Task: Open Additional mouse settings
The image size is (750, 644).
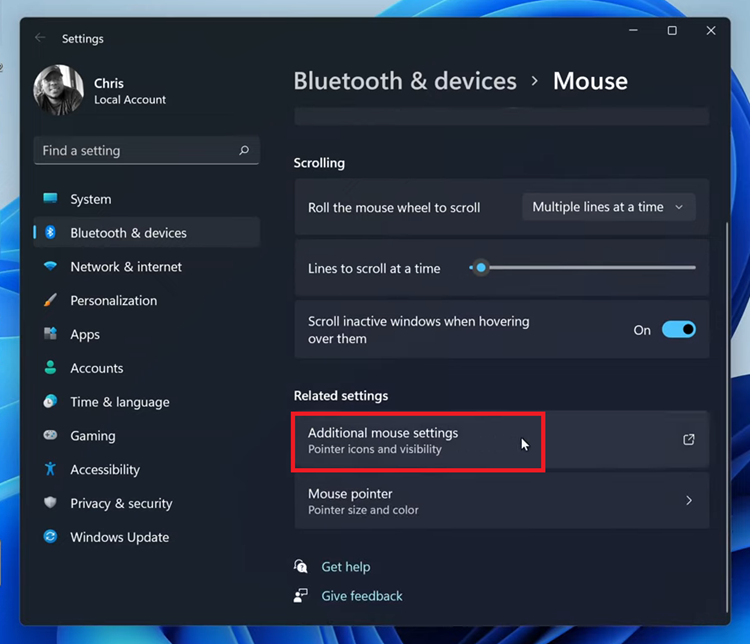Action: click(x=502, y=440)
